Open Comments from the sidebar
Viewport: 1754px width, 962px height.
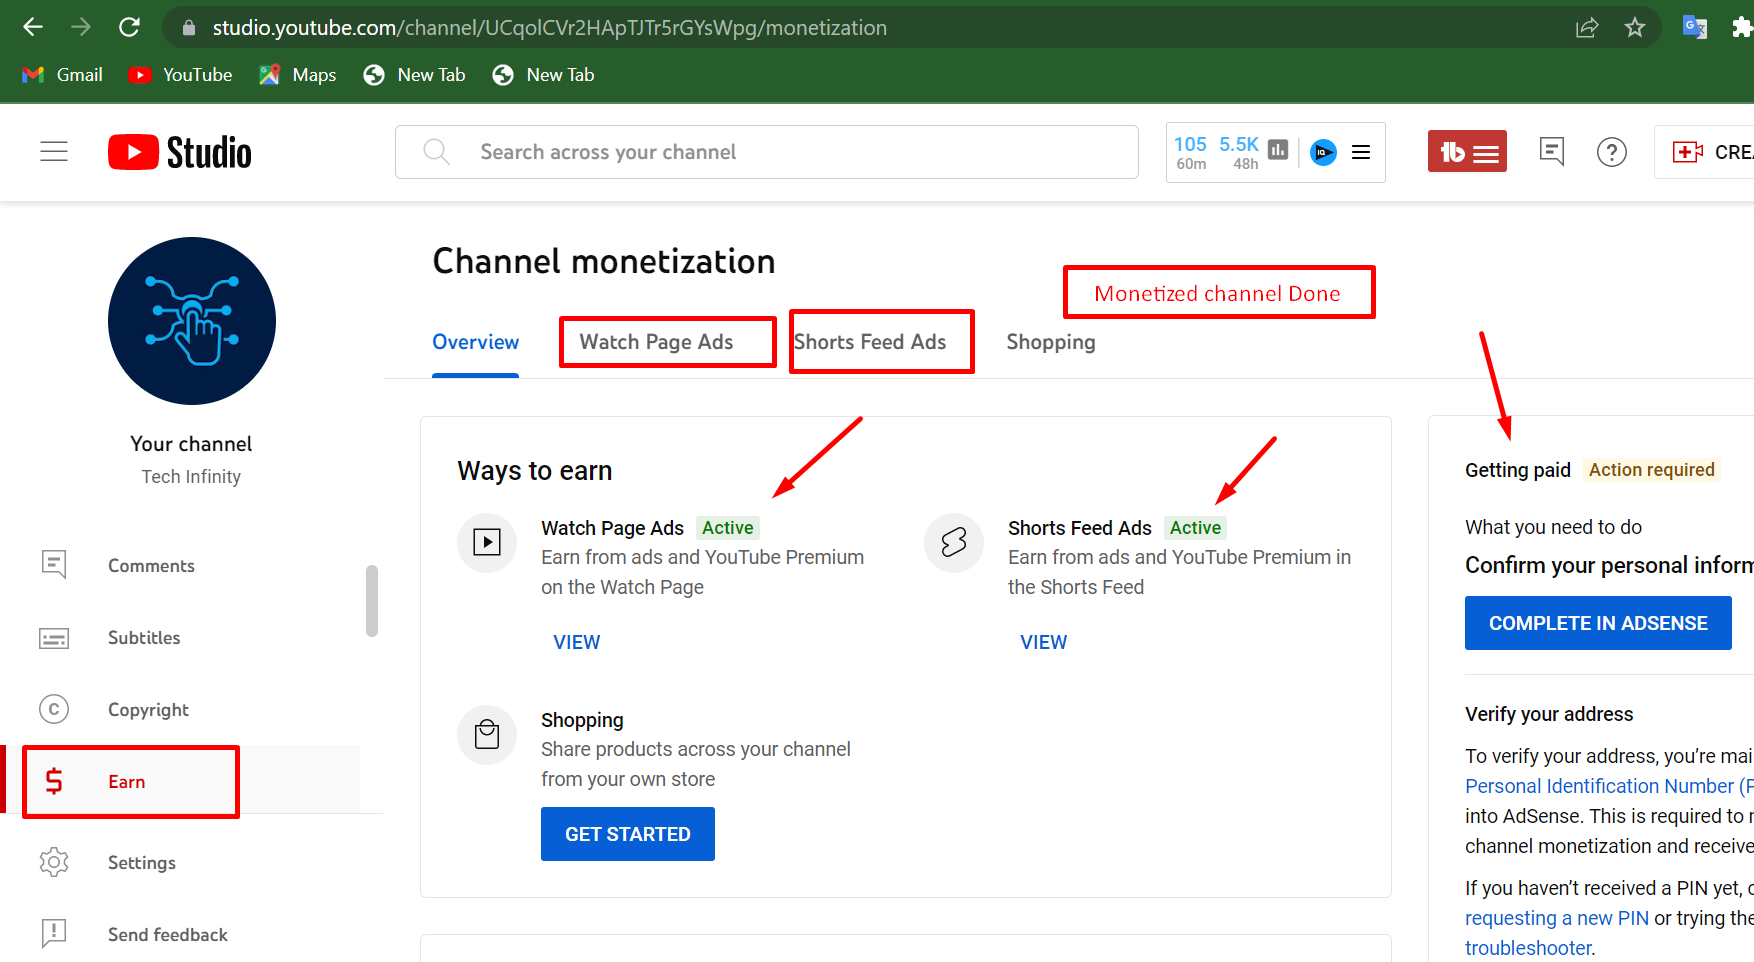(x=151, y=565)
